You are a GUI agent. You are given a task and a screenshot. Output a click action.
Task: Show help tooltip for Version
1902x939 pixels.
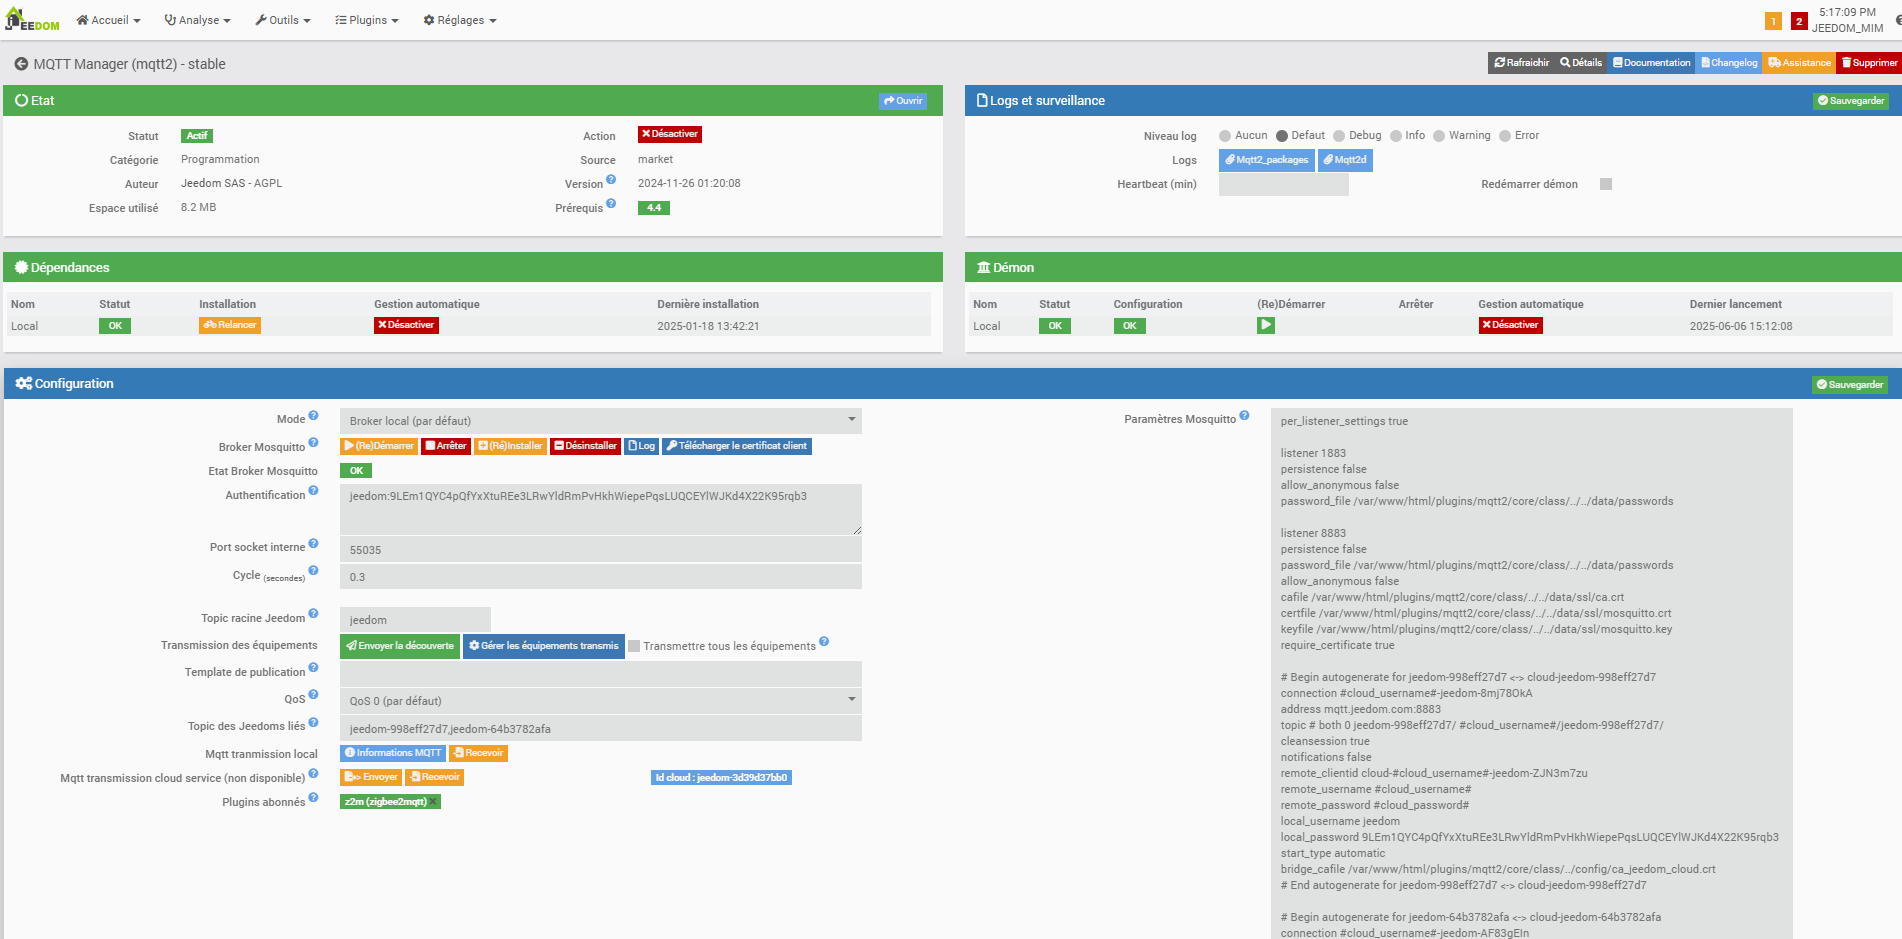click(x=611, y=180)
